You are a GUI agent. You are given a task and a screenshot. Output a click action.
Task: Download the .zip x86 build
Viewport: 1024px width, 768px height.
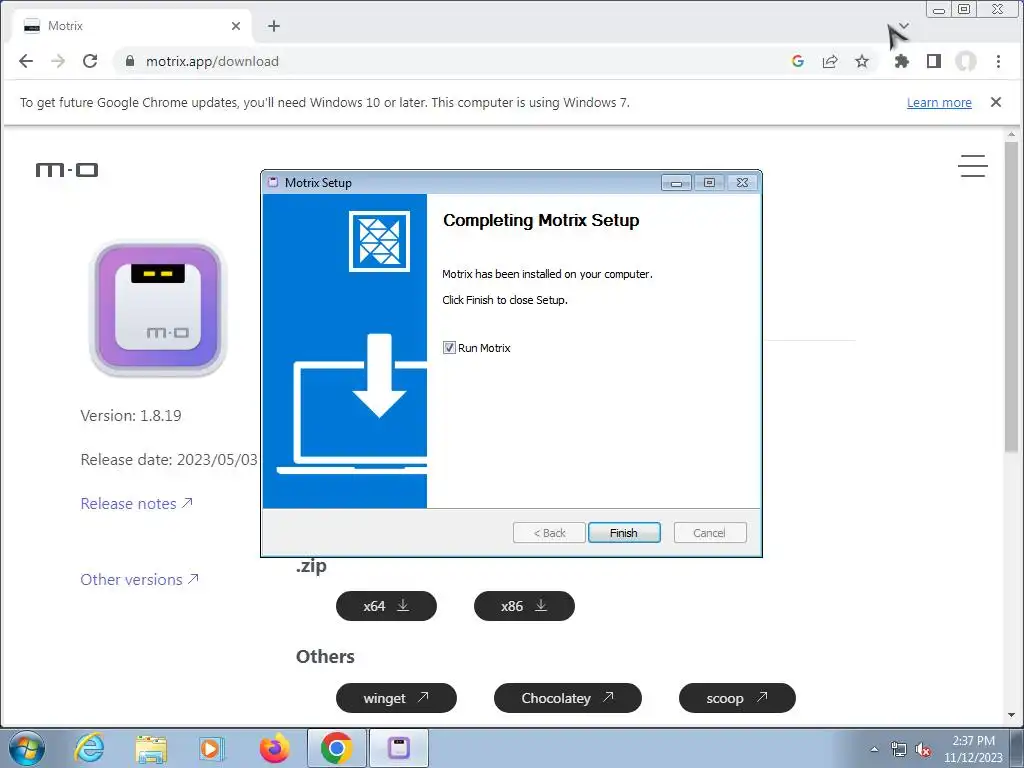tap(524, 606)
